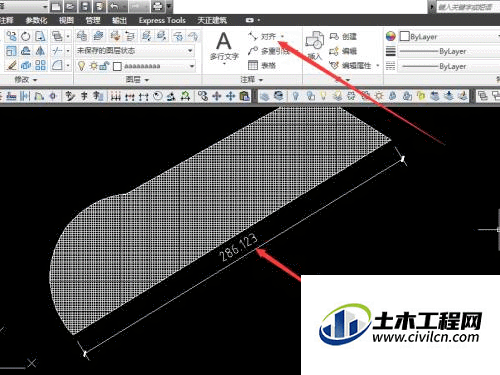Select the Array grid tool in Modify panel
Screen dimensions: 500x375
point(40,65)
